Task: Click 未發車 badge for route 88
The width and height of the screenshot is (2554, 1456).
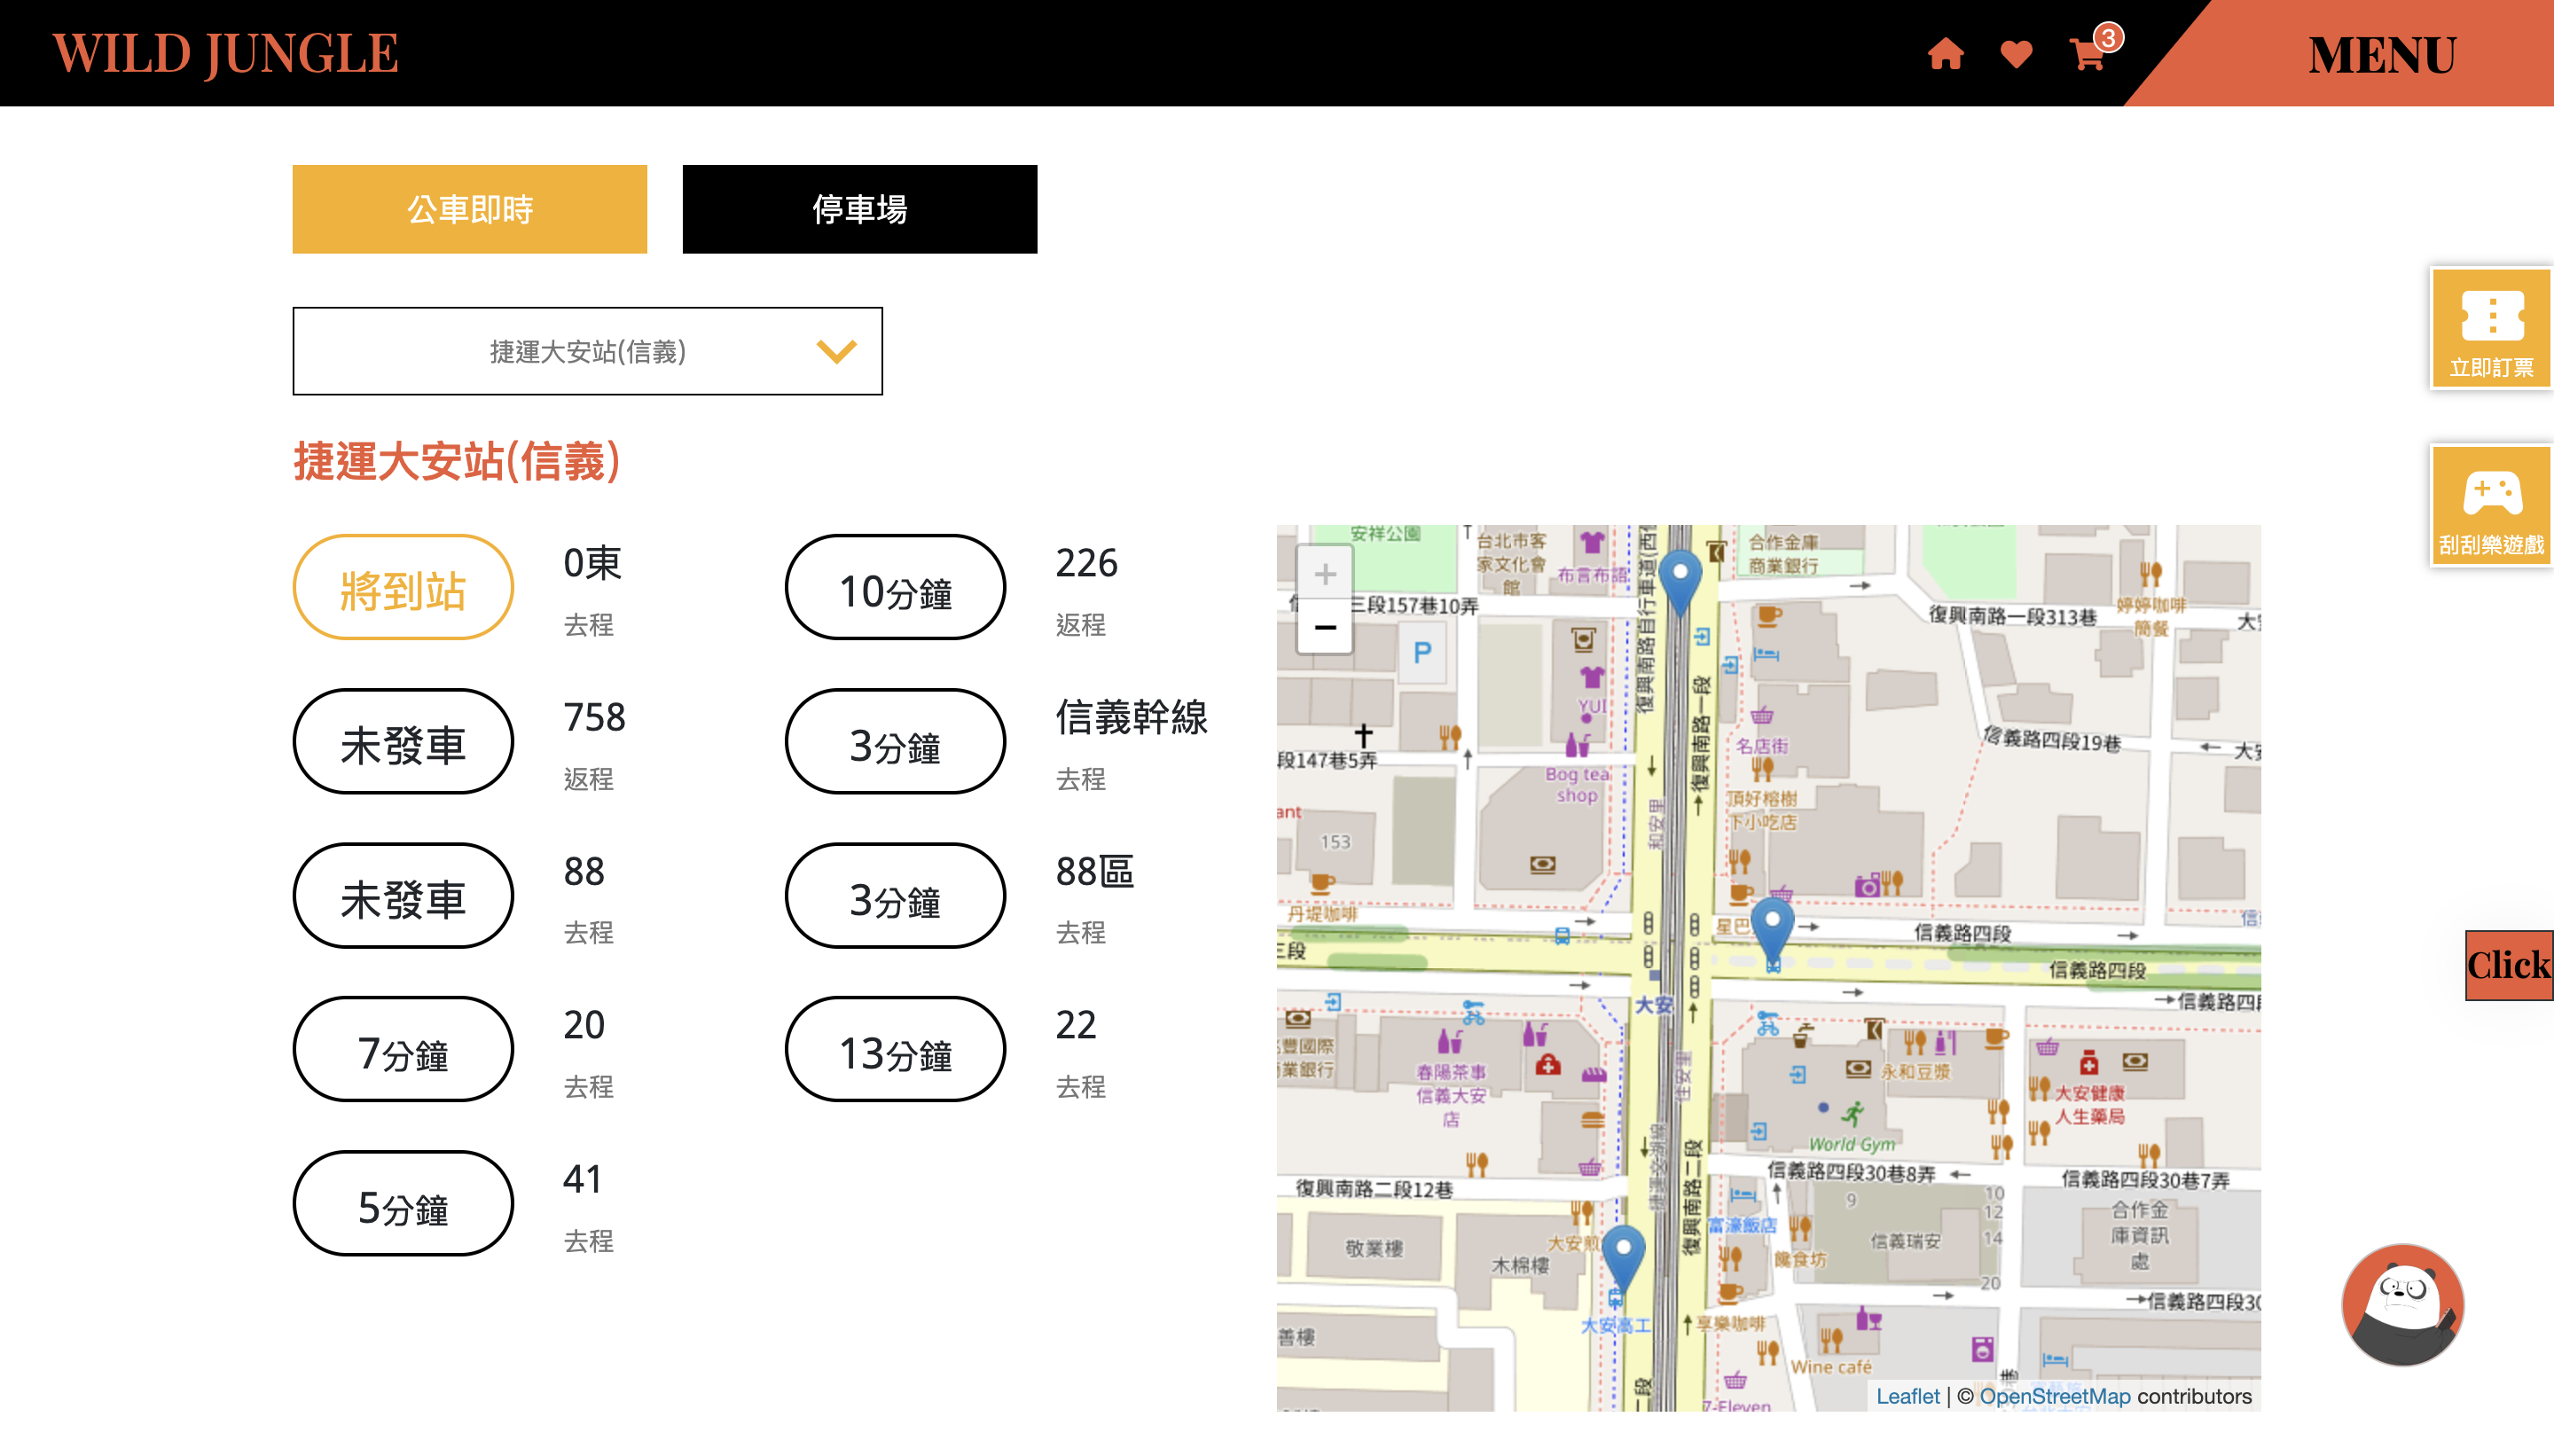Action: (403, 896)
